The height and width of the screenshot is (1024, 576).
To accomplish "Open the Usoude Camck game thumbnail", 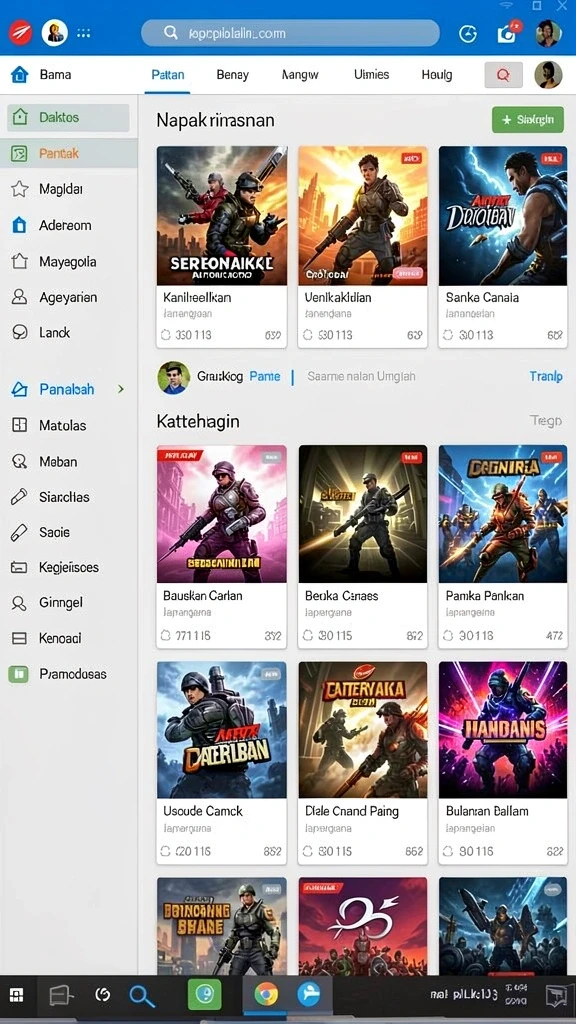I will coord(221,730).
